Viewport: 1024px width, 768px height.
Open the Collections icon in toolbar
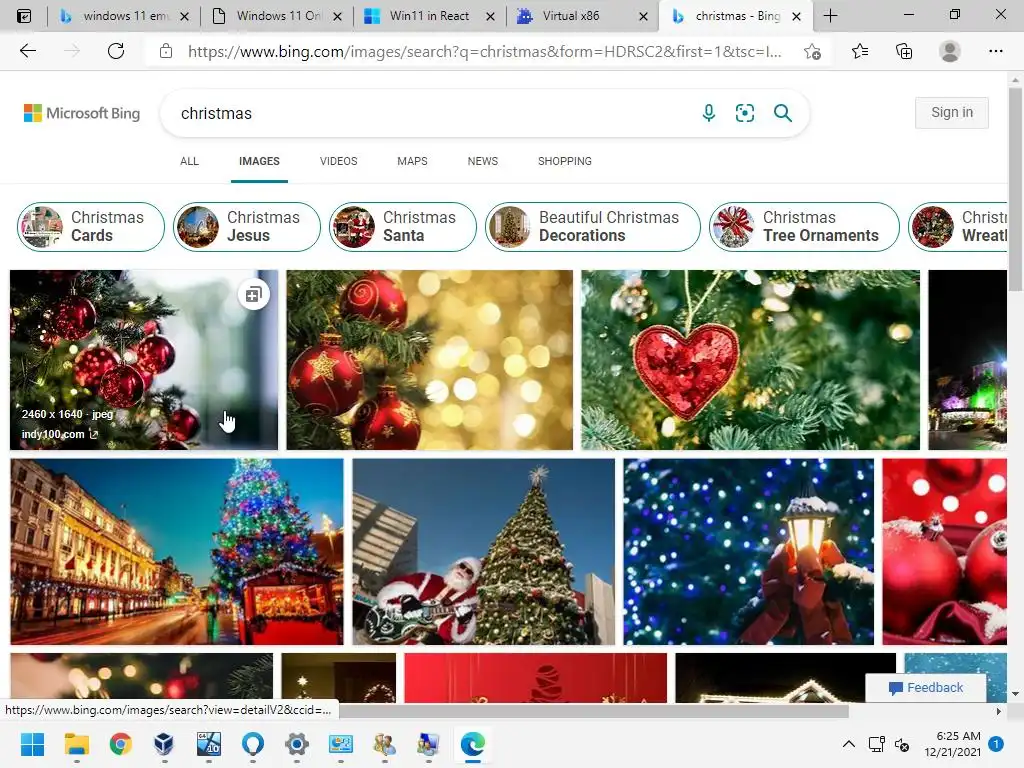coord(904,51)
